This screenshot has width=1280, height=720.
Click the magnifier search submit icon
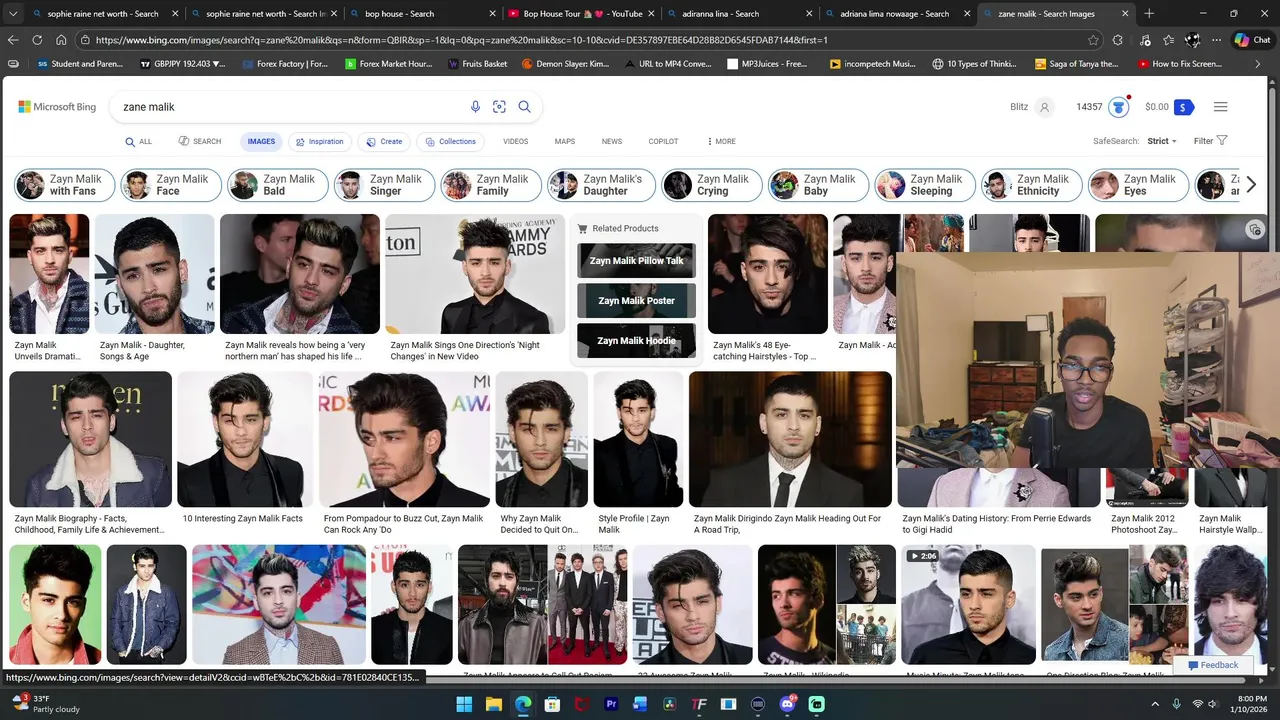tap(524, 107)
